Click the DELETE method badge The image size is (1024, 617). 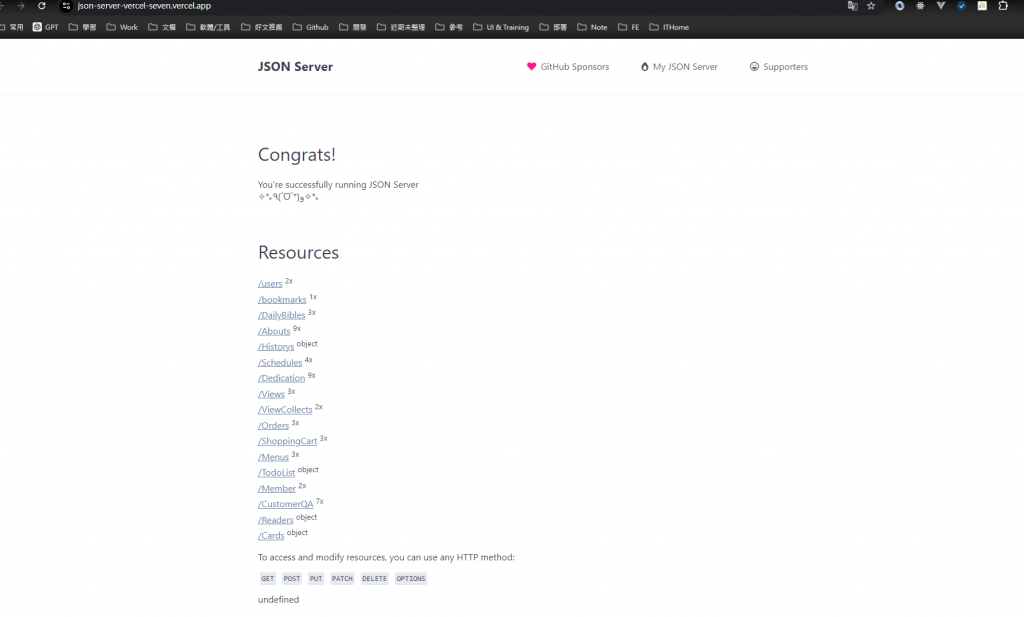pos(374,578)
